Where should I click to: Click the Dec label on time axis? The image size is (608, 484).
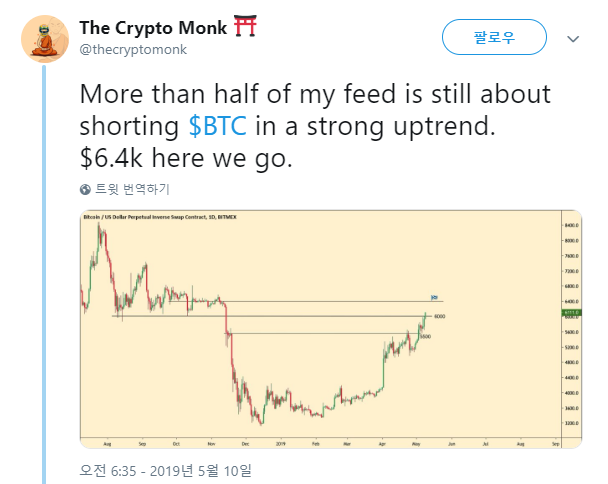tap(245, 444)
